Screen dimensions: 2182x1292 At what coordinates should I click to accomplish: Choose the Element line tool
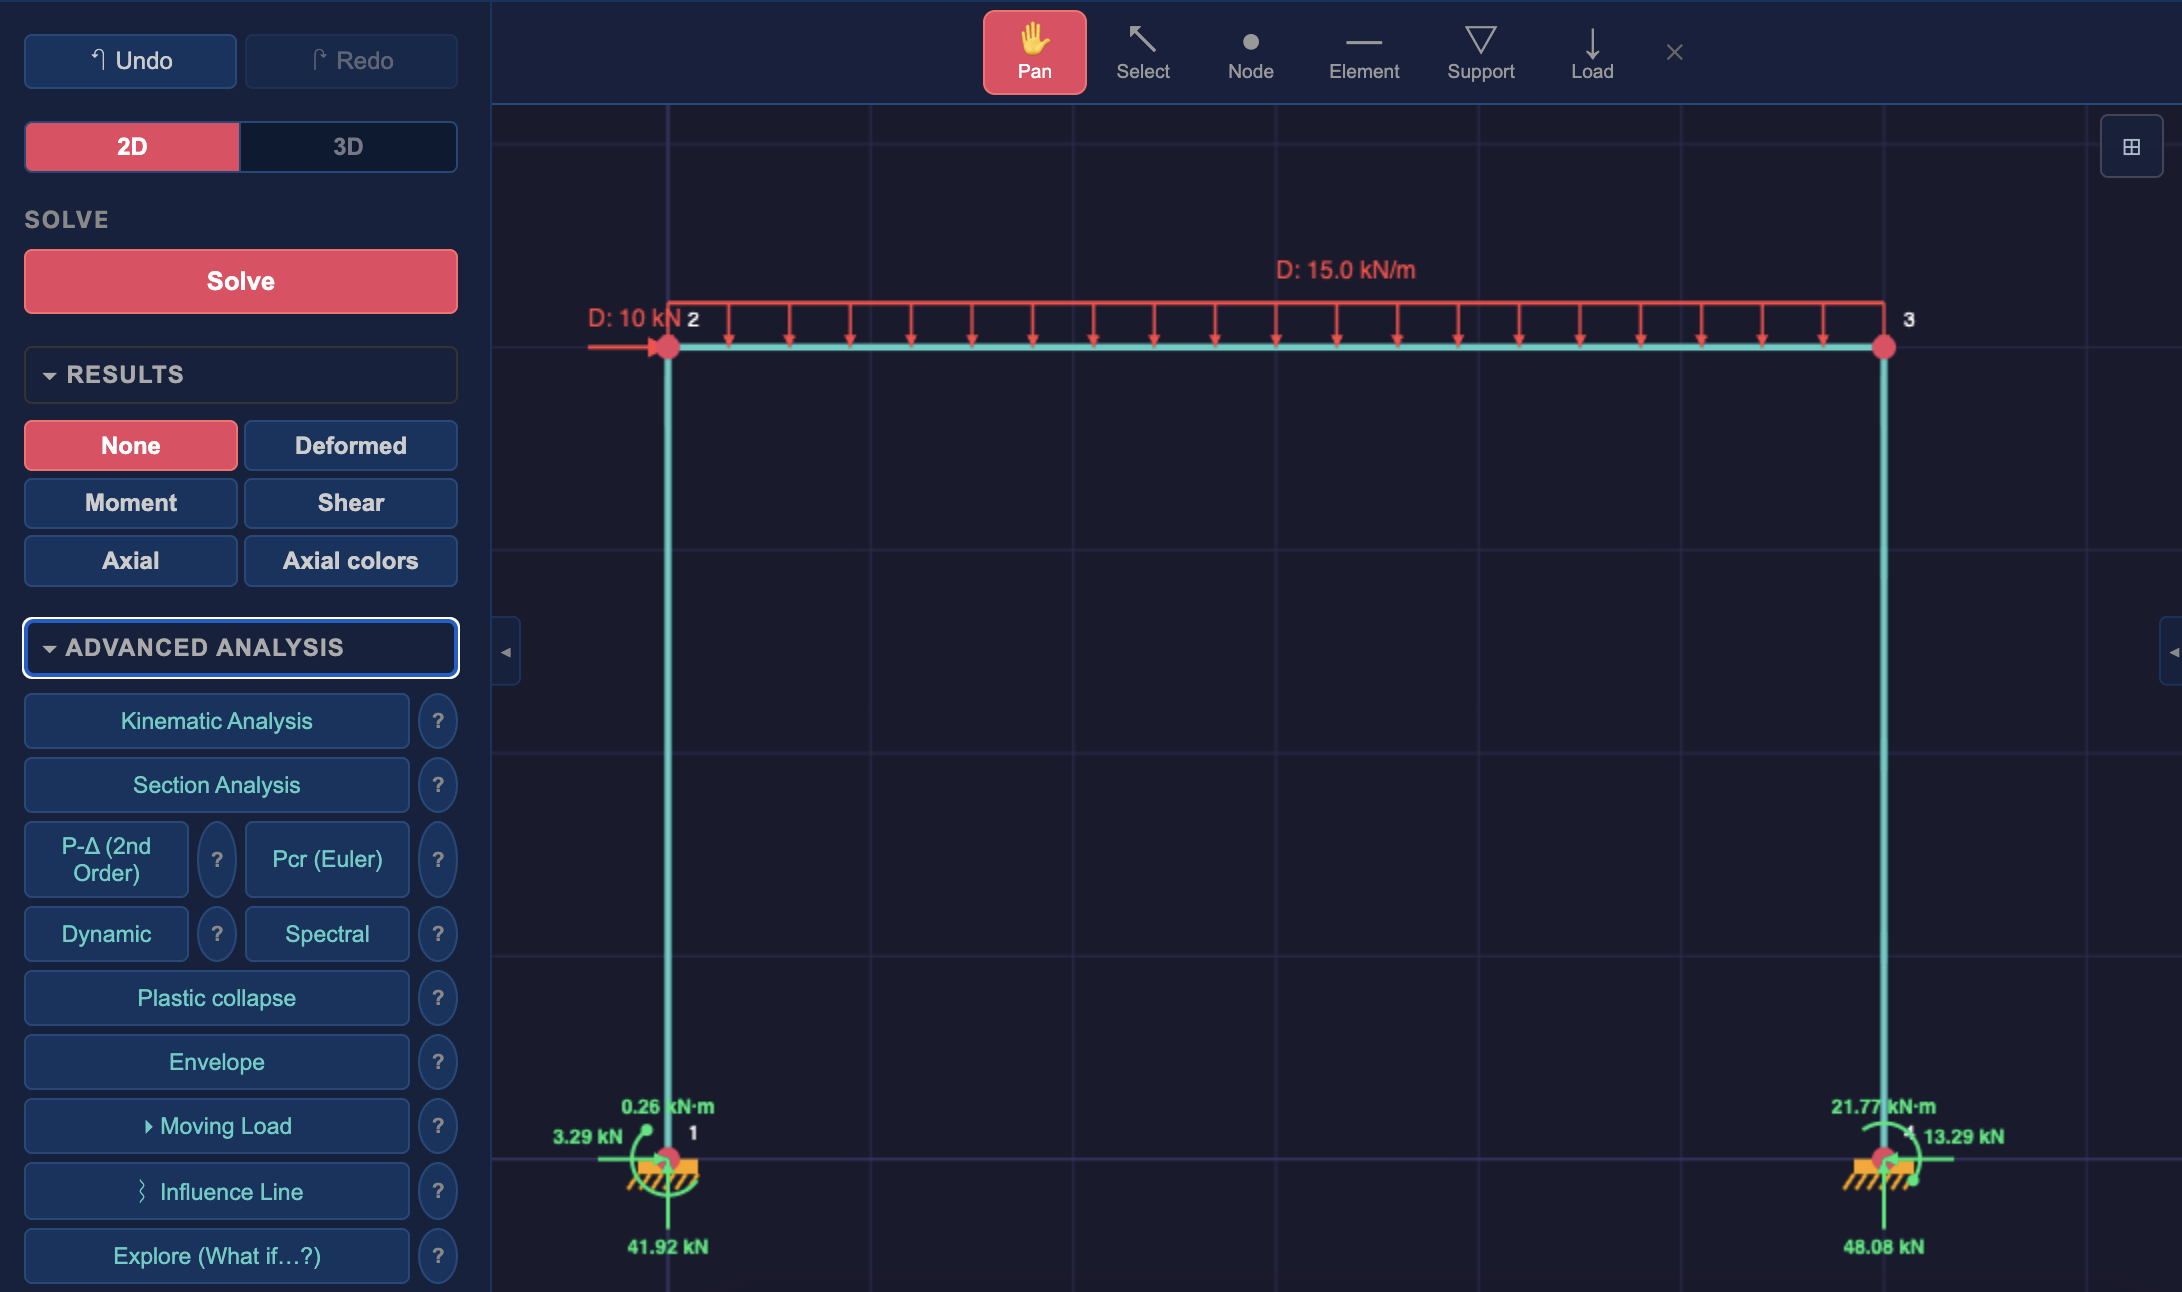(1364, 53)
